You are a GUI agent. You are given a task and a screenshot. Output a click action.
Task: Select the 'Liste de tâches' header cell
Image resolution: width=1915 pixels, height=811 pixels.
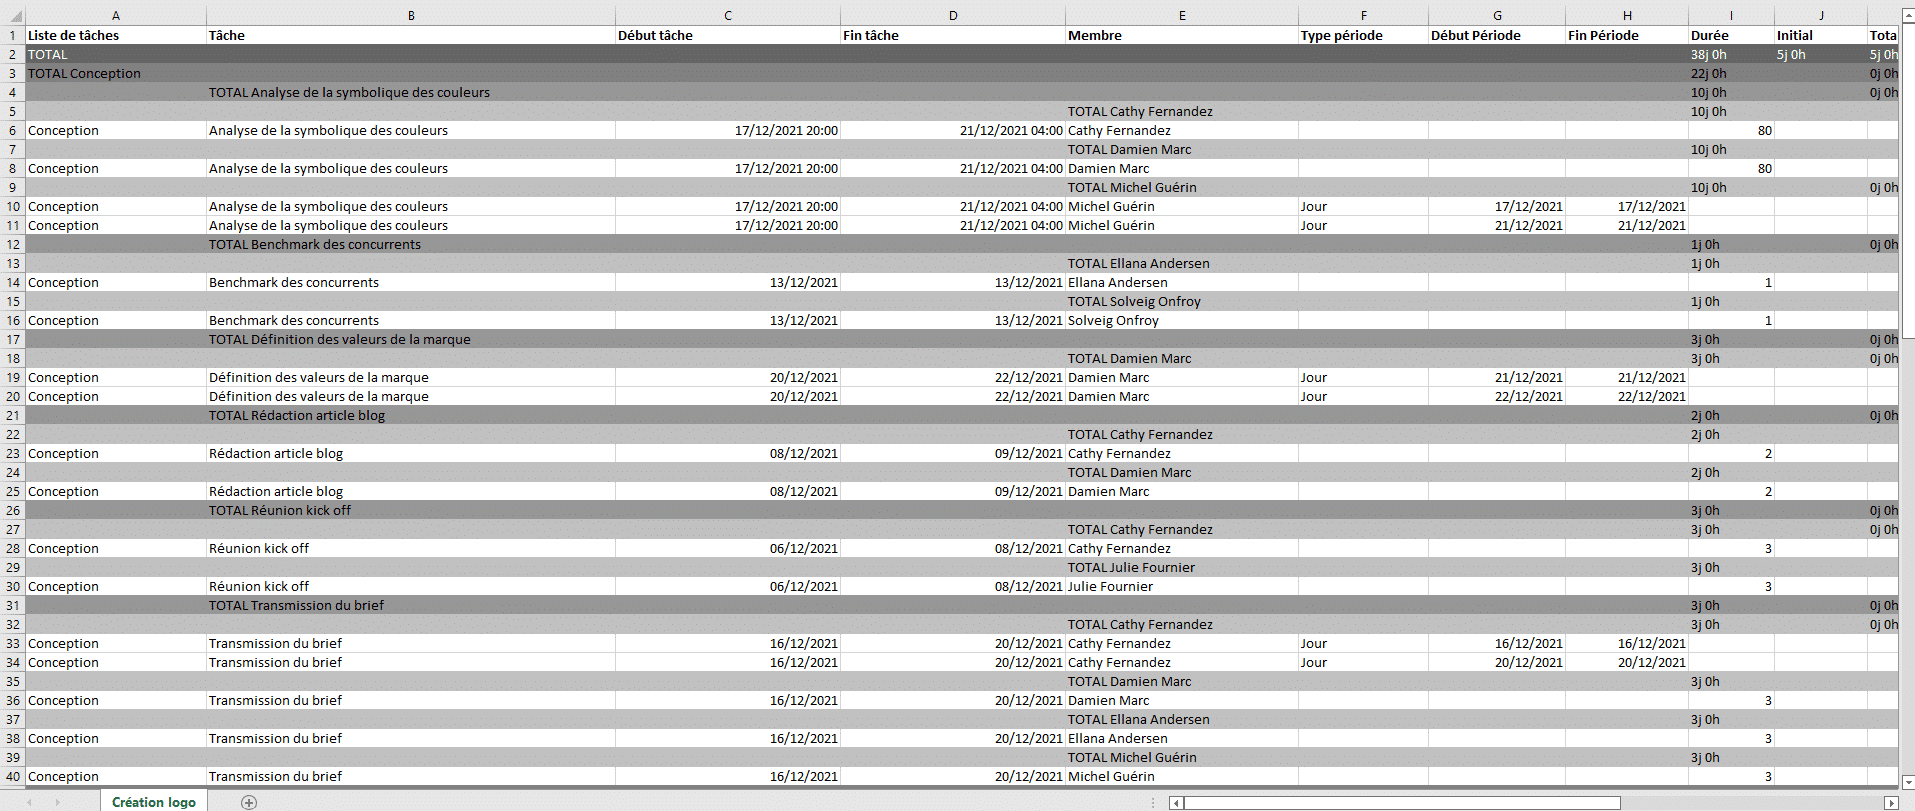pos(116,35)
